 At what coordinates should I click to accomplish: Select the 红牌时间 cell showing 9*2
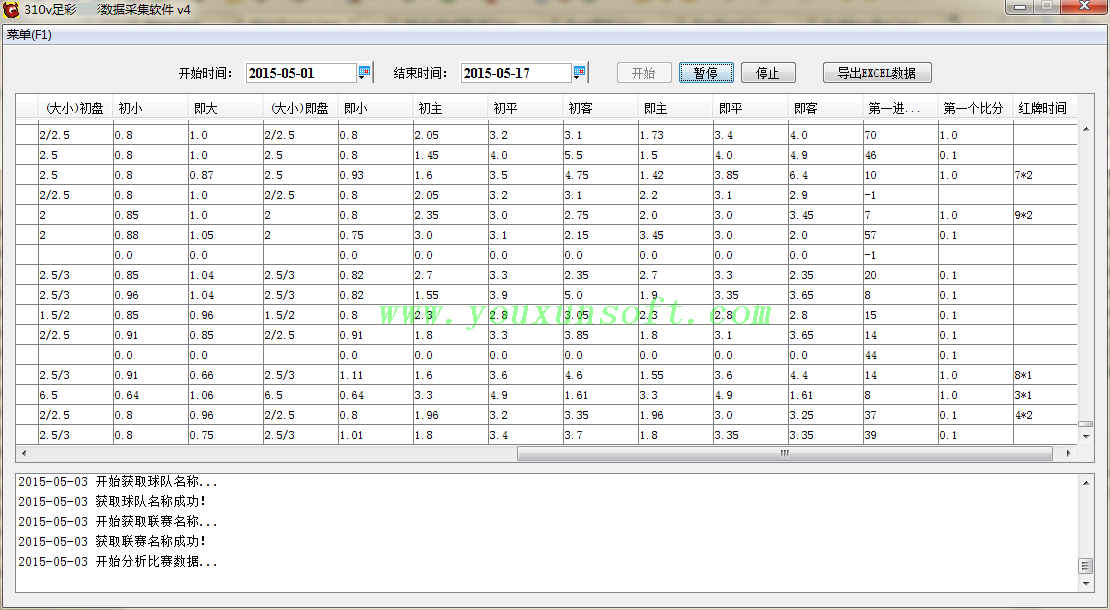coord(1045,215)
